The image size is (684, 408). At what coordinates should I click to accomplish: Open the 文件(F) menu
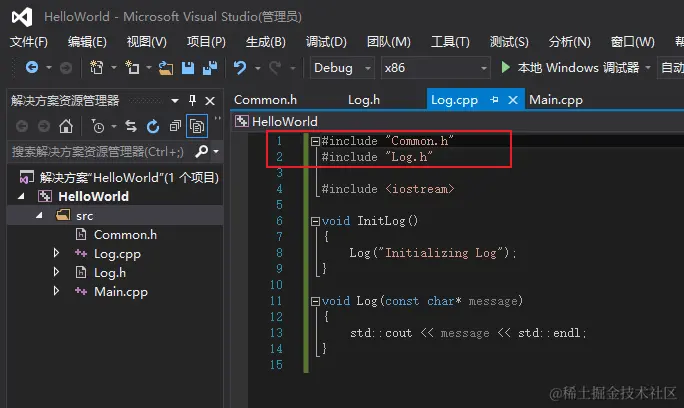[x=29, y=42]
